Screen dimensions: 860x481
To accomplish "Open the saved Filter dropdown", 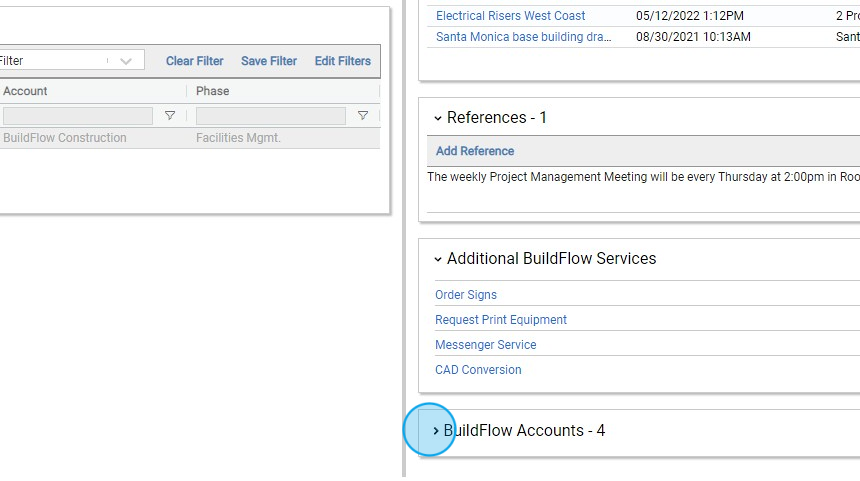I will click(125, 61).
